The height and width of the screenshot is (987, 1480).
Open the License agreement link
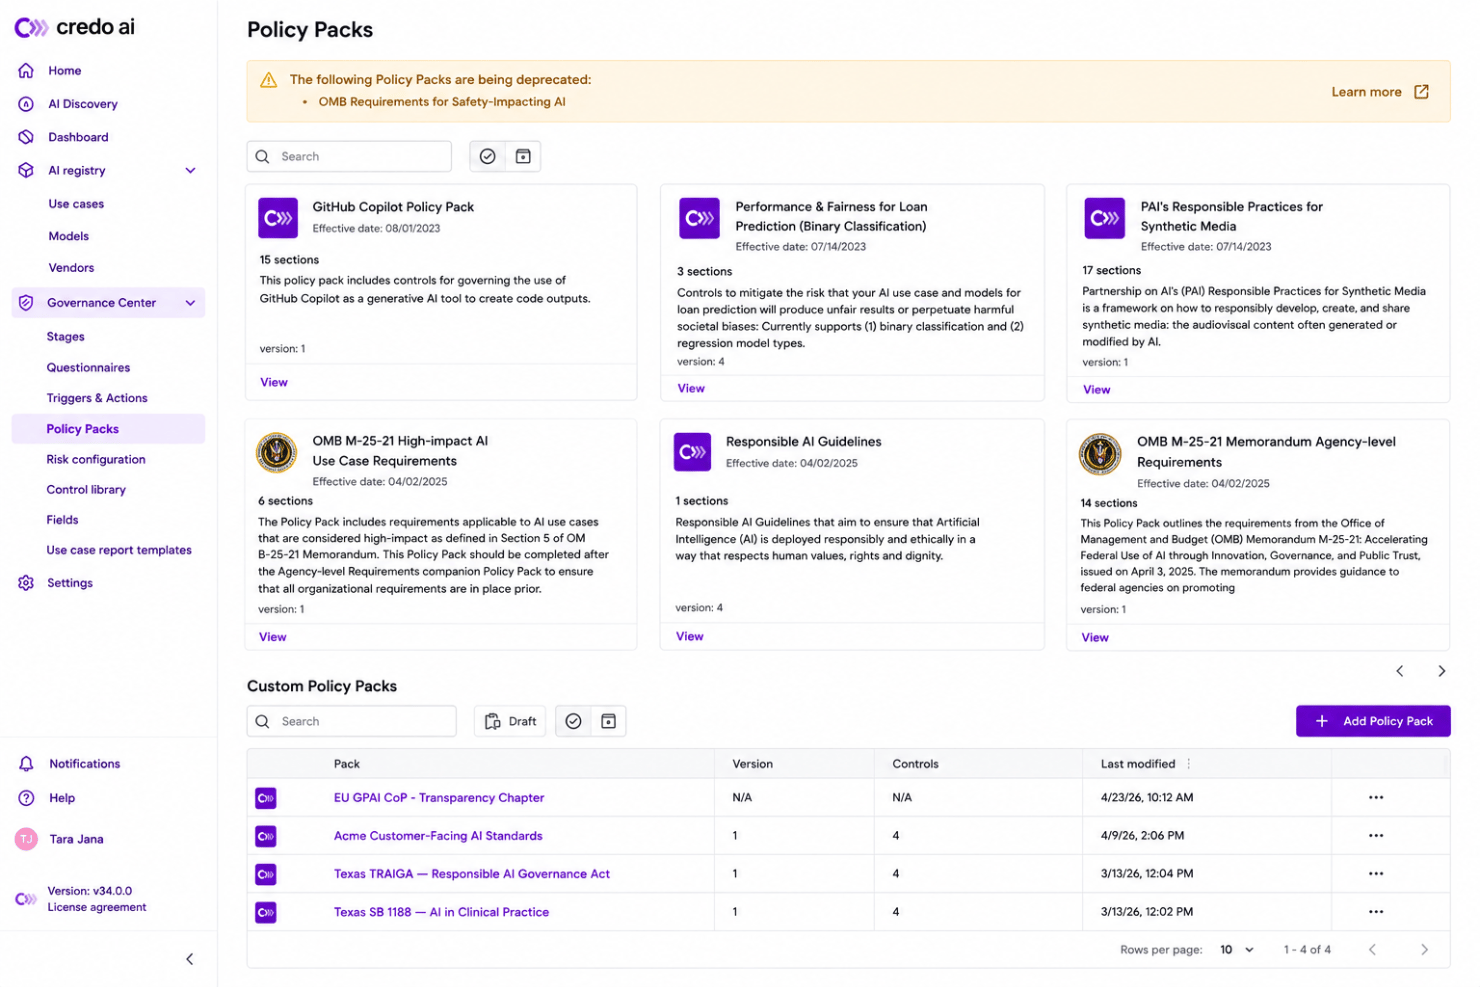(x=97, y=908)
